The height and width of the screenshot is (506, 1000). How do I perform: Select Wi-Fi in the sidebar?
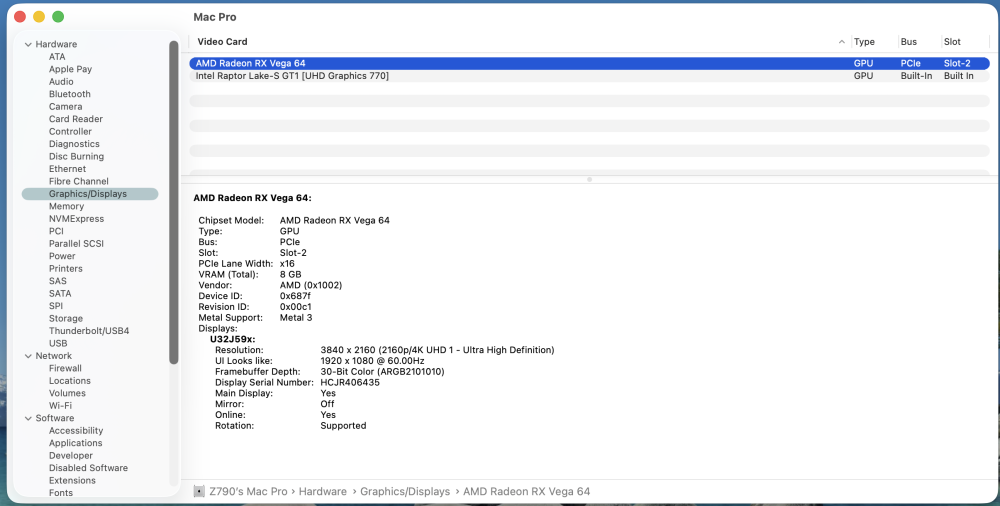point(60,406)
